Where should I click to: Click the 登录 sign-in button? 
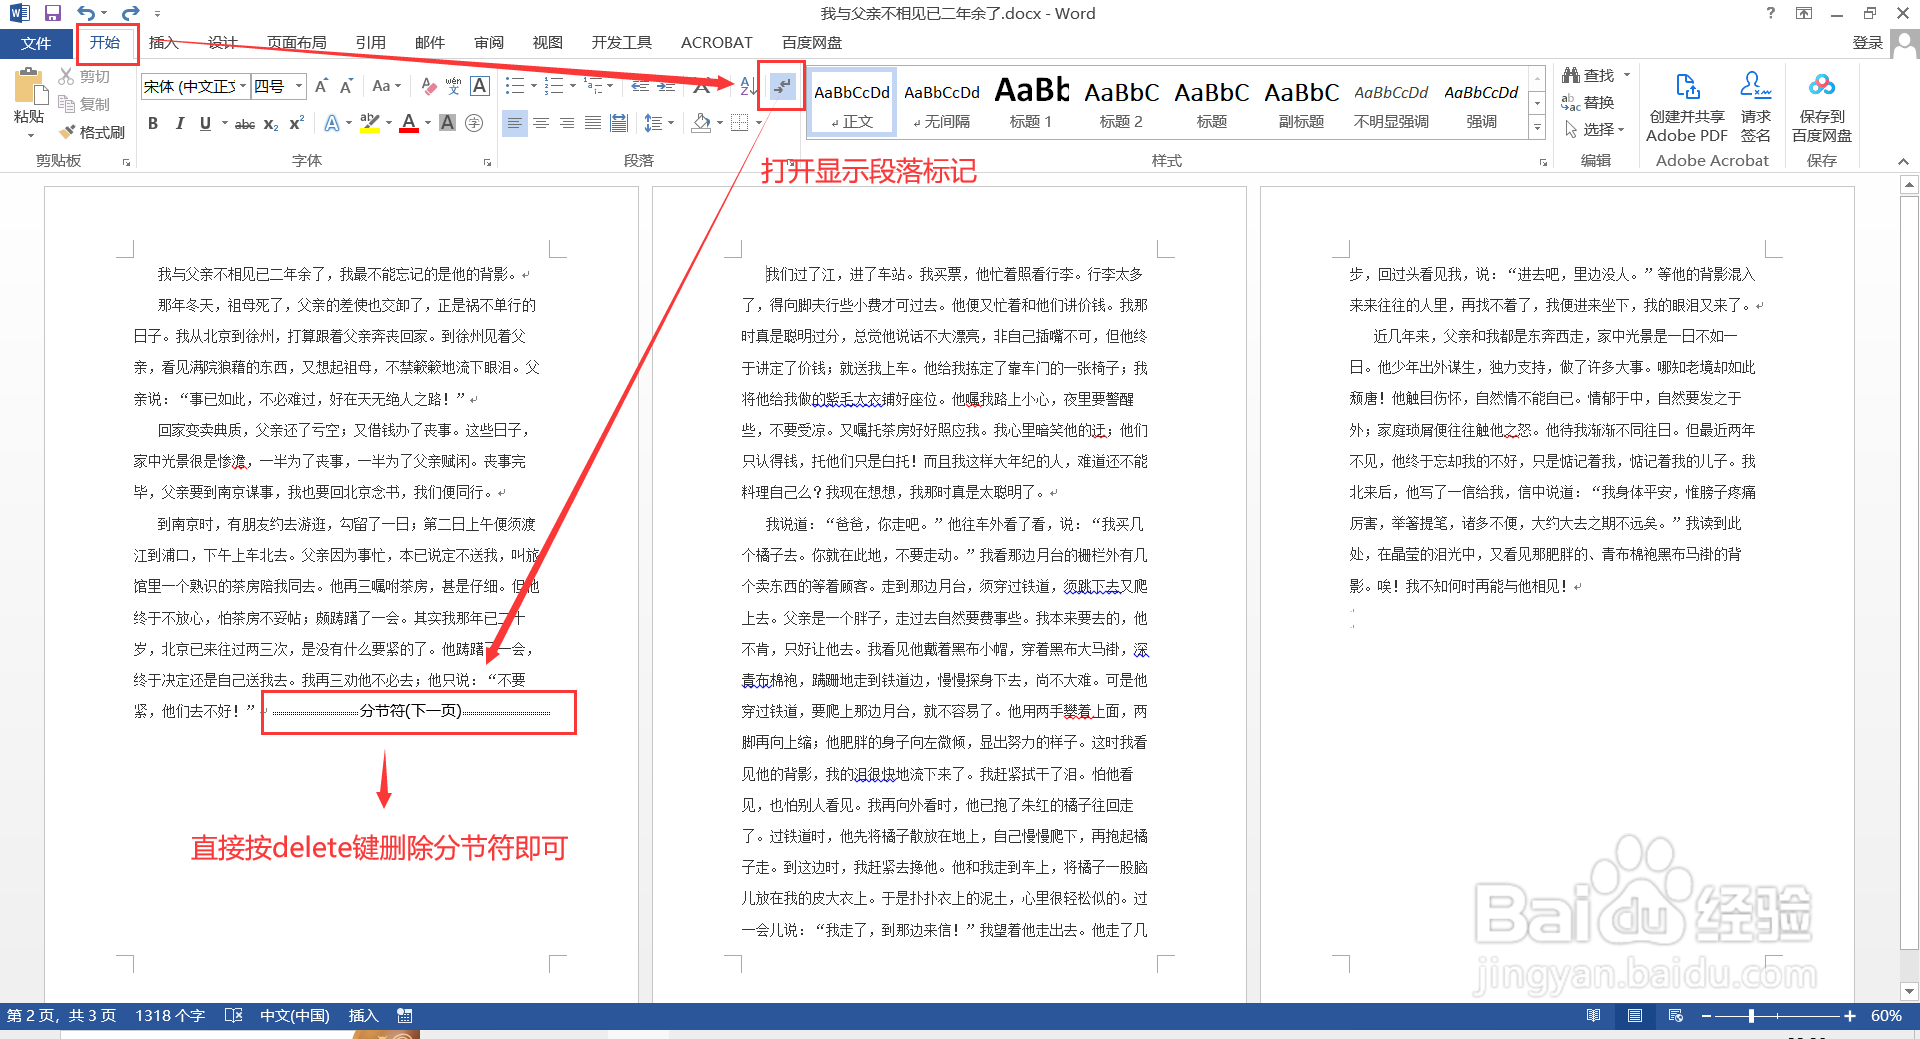1869,42
